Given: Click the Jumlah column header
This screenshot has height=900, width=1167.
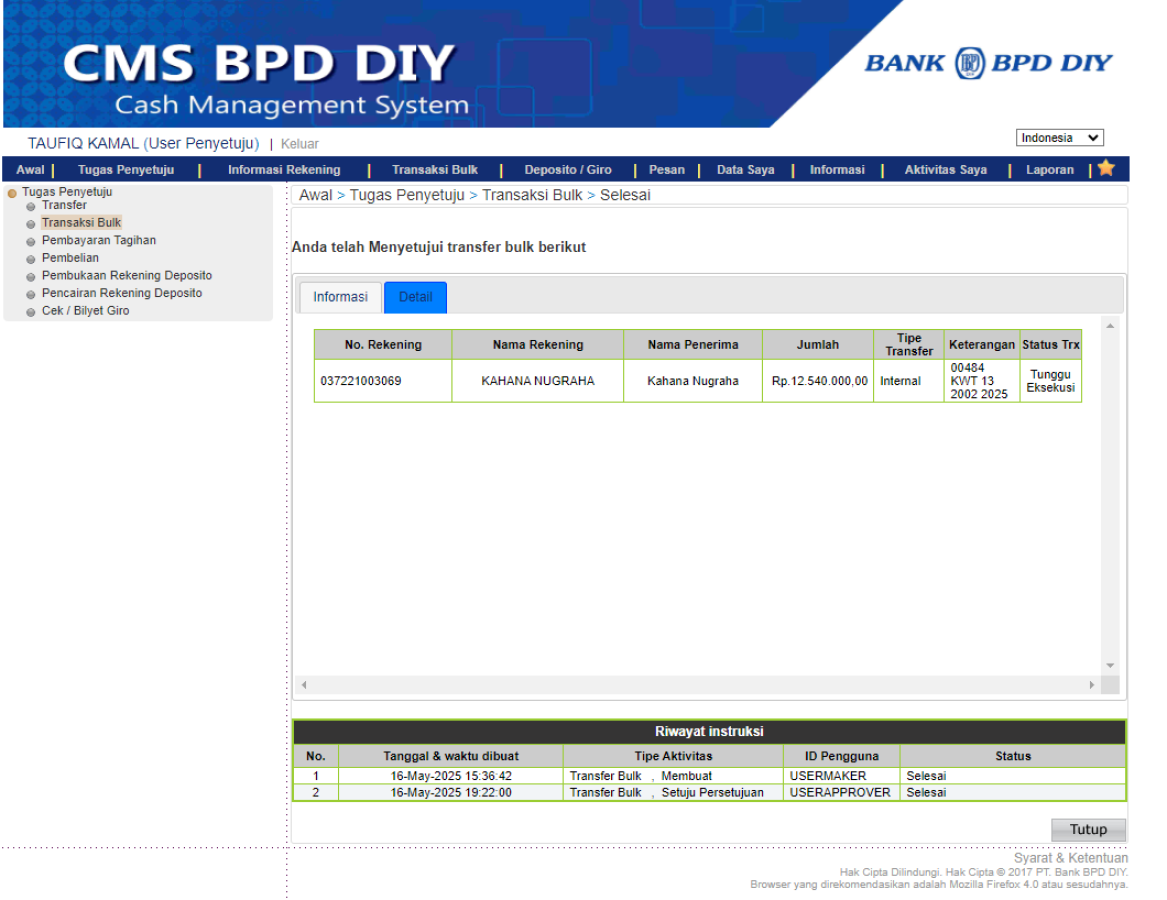Looking at the screenshot, I should tap(817, 345).
